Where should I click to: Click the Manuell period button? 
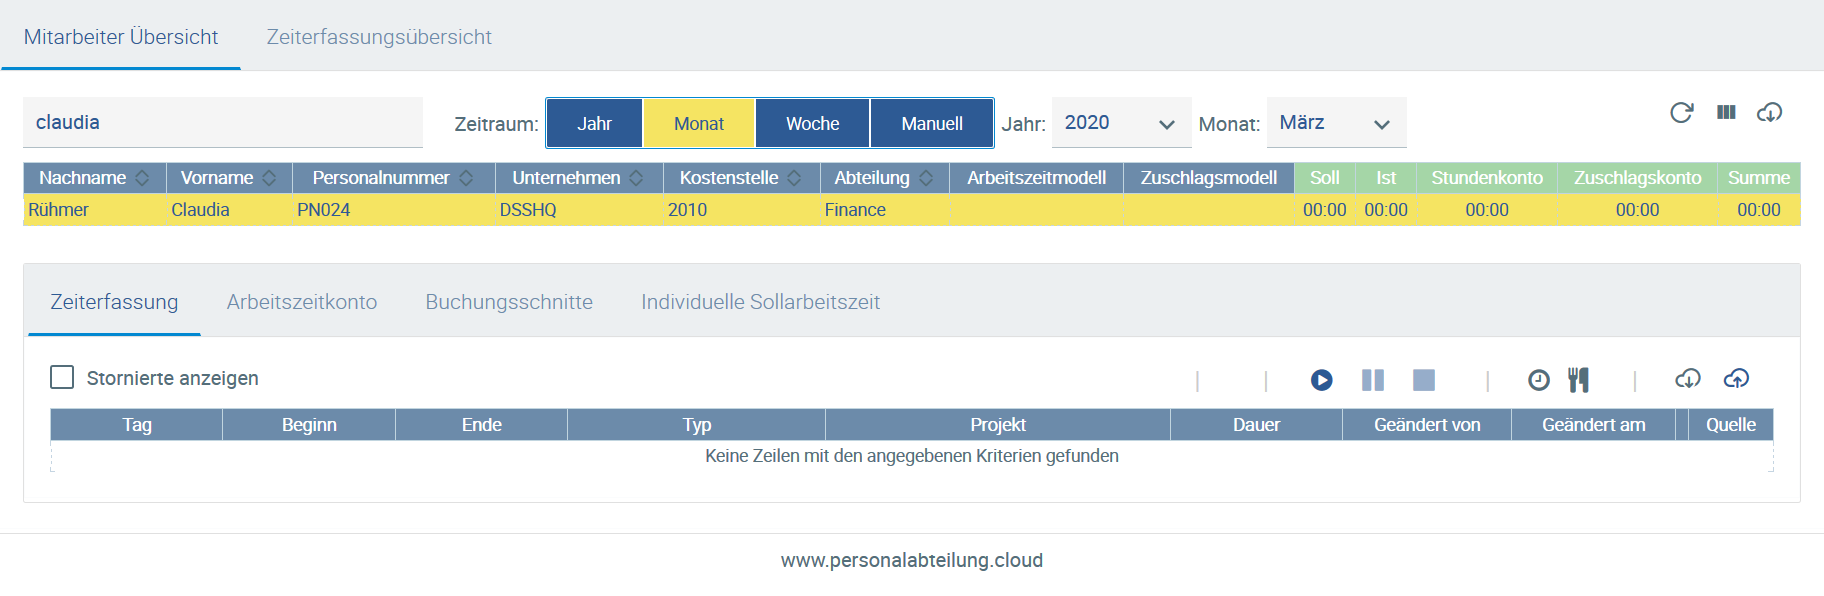coord(932,123)
